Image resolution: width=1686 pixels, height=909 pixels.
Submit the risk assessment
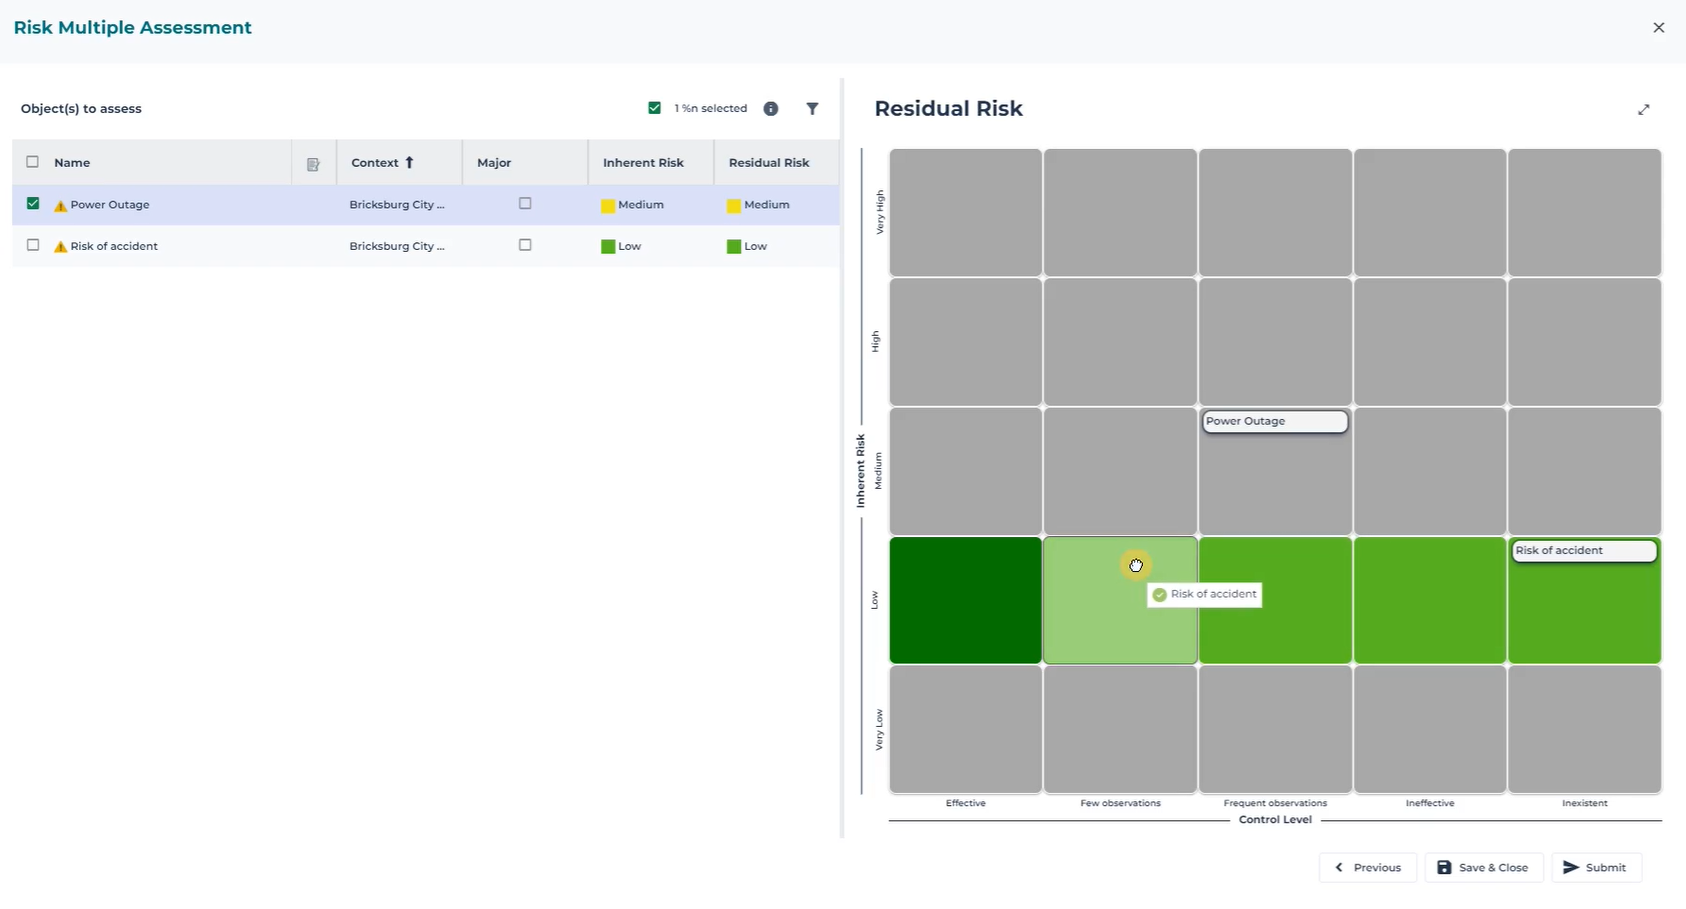(1595, 867)
